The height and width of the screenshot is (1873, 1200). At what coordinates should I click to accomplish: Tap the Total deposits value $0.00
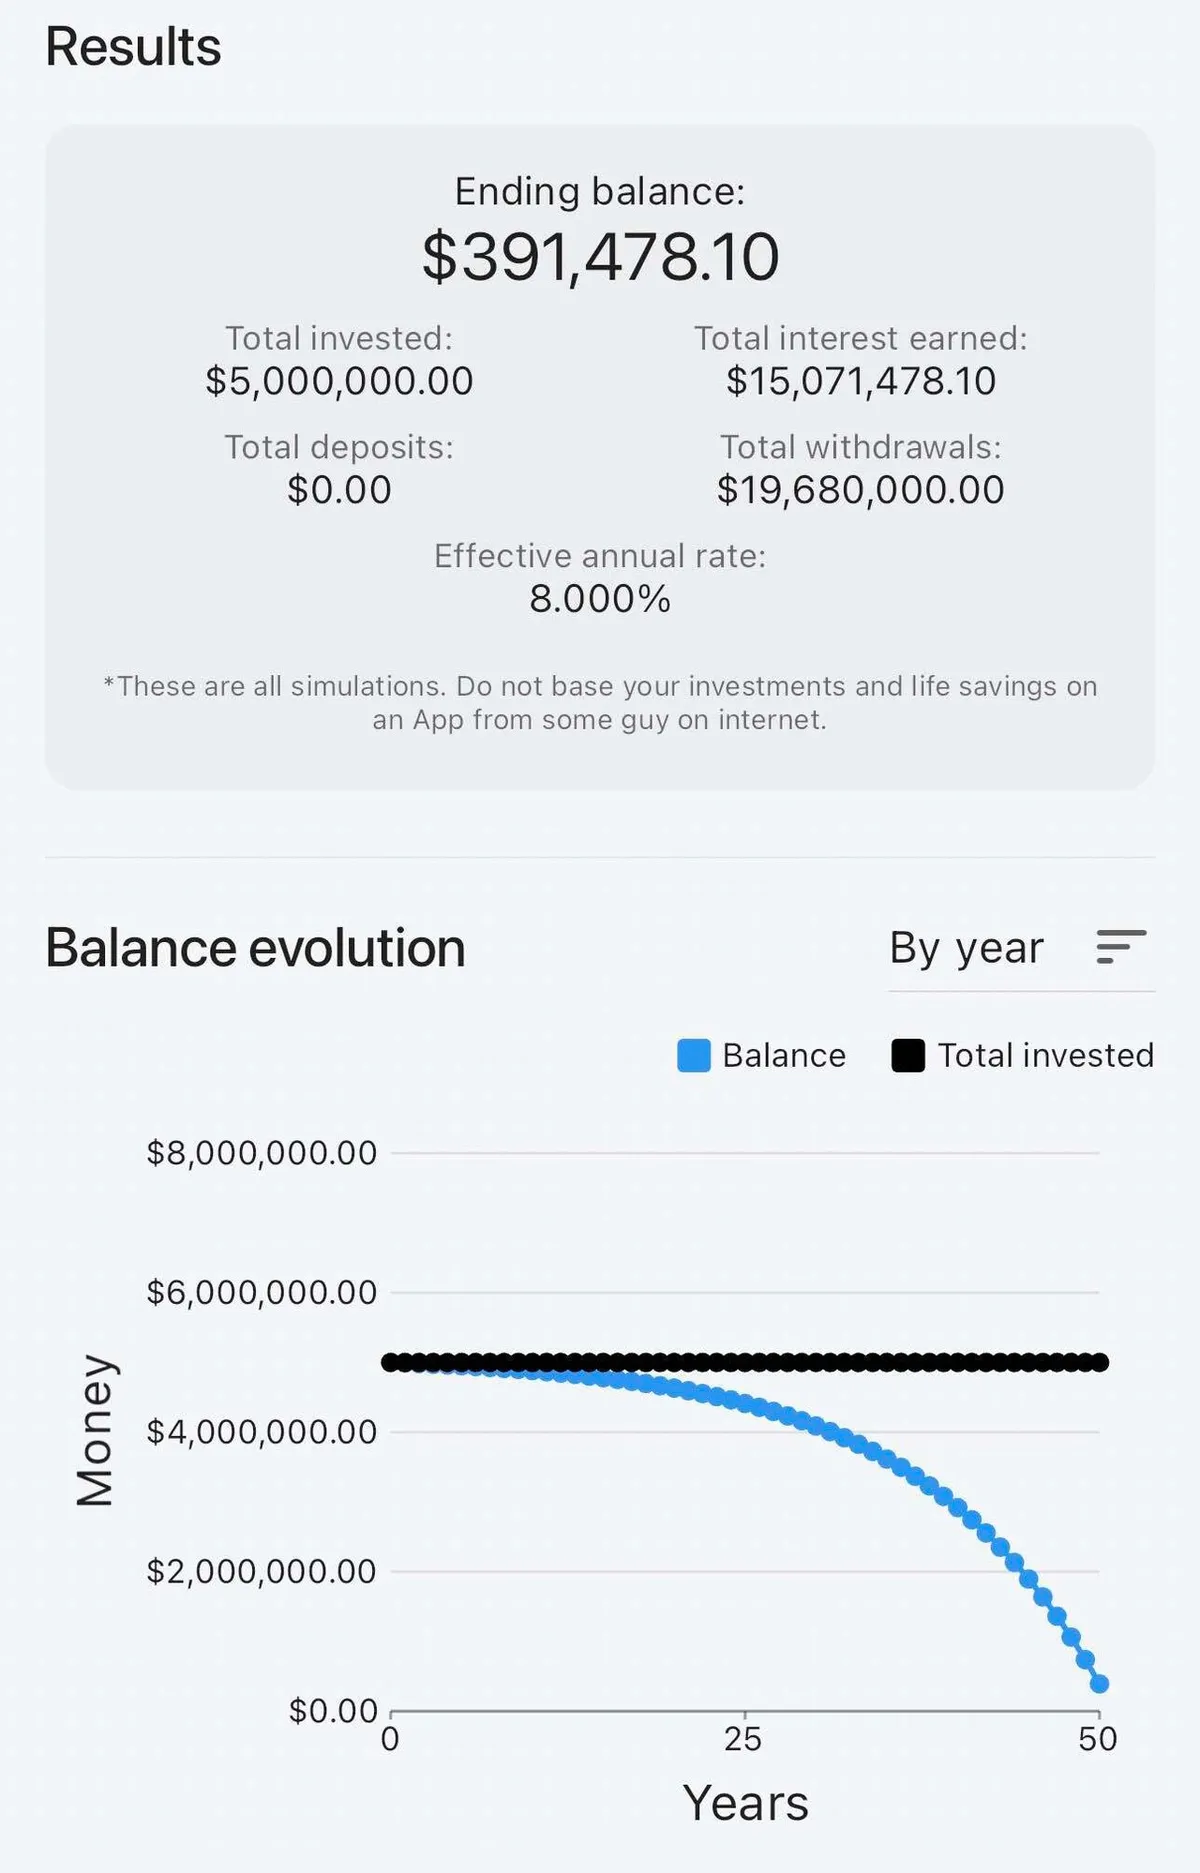pos(339,490)
